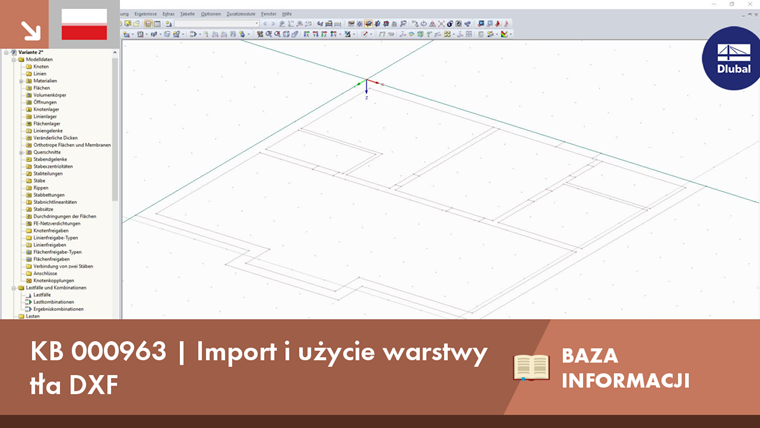This screenshot has width=760, height=428.
Task: Select Linienlager tree entry
Action: point(45,117)
